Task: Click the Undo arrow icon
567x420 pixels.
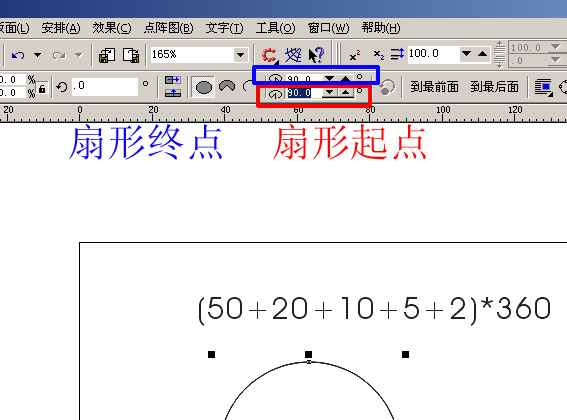Action: click(18, 55)
